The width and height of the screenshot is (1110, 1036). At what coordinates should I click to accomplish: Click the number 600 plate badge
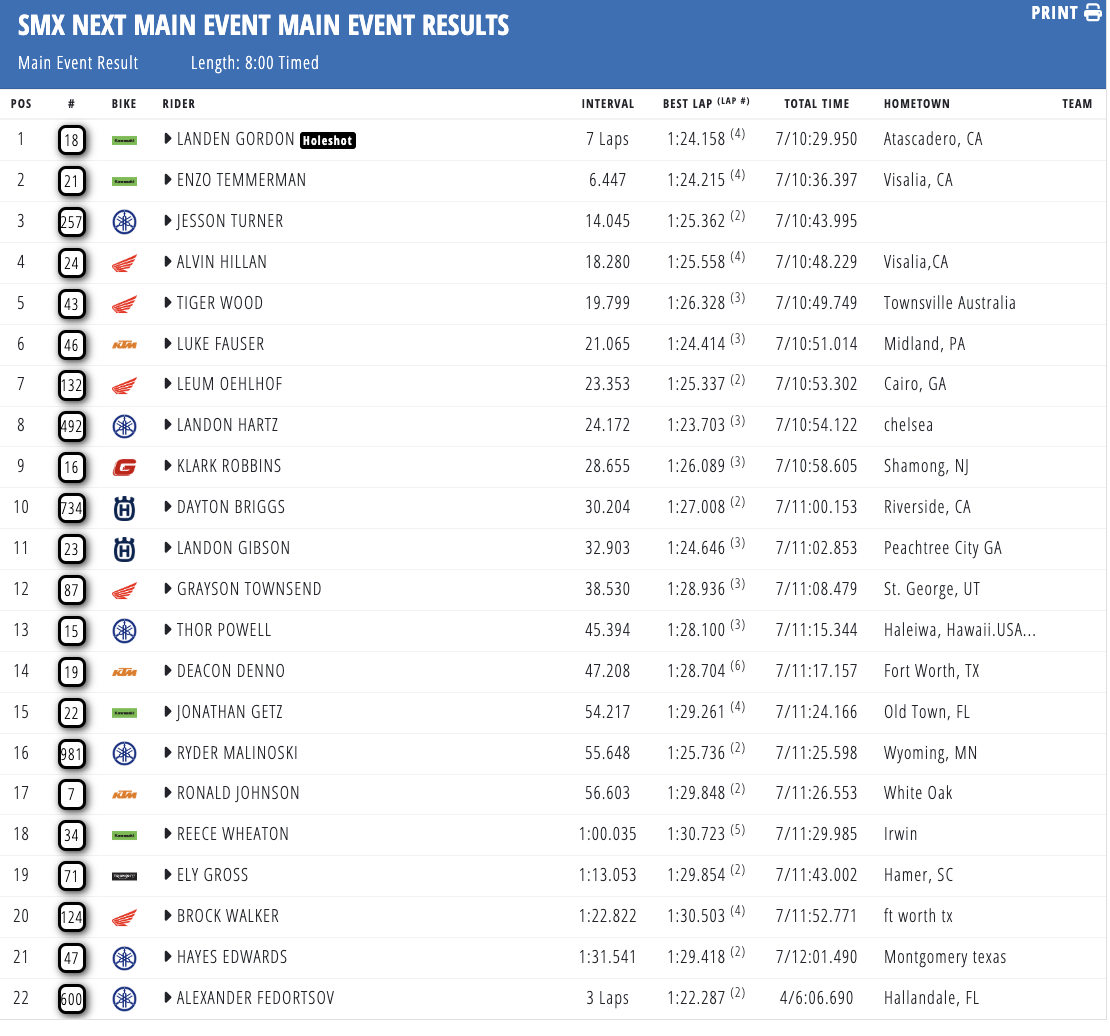click(71, 999)
